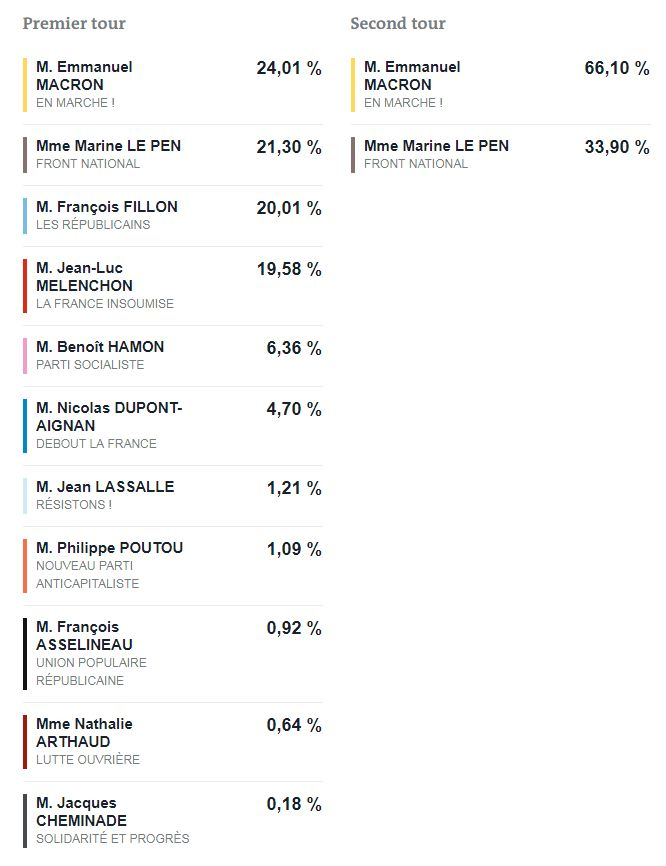Select M. Jacques CHEMINADE name
Viewport: 666px width, 866px height.
pyautogui.click(x=81, y=812)
